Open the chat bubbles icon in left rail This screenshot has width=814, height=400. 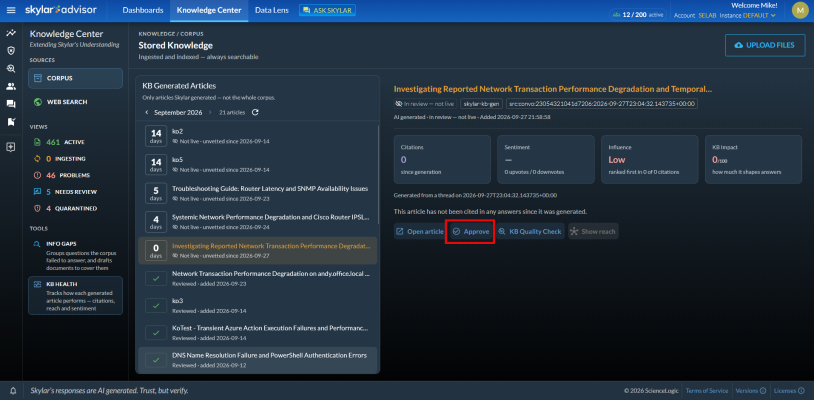tap(11, 104)
